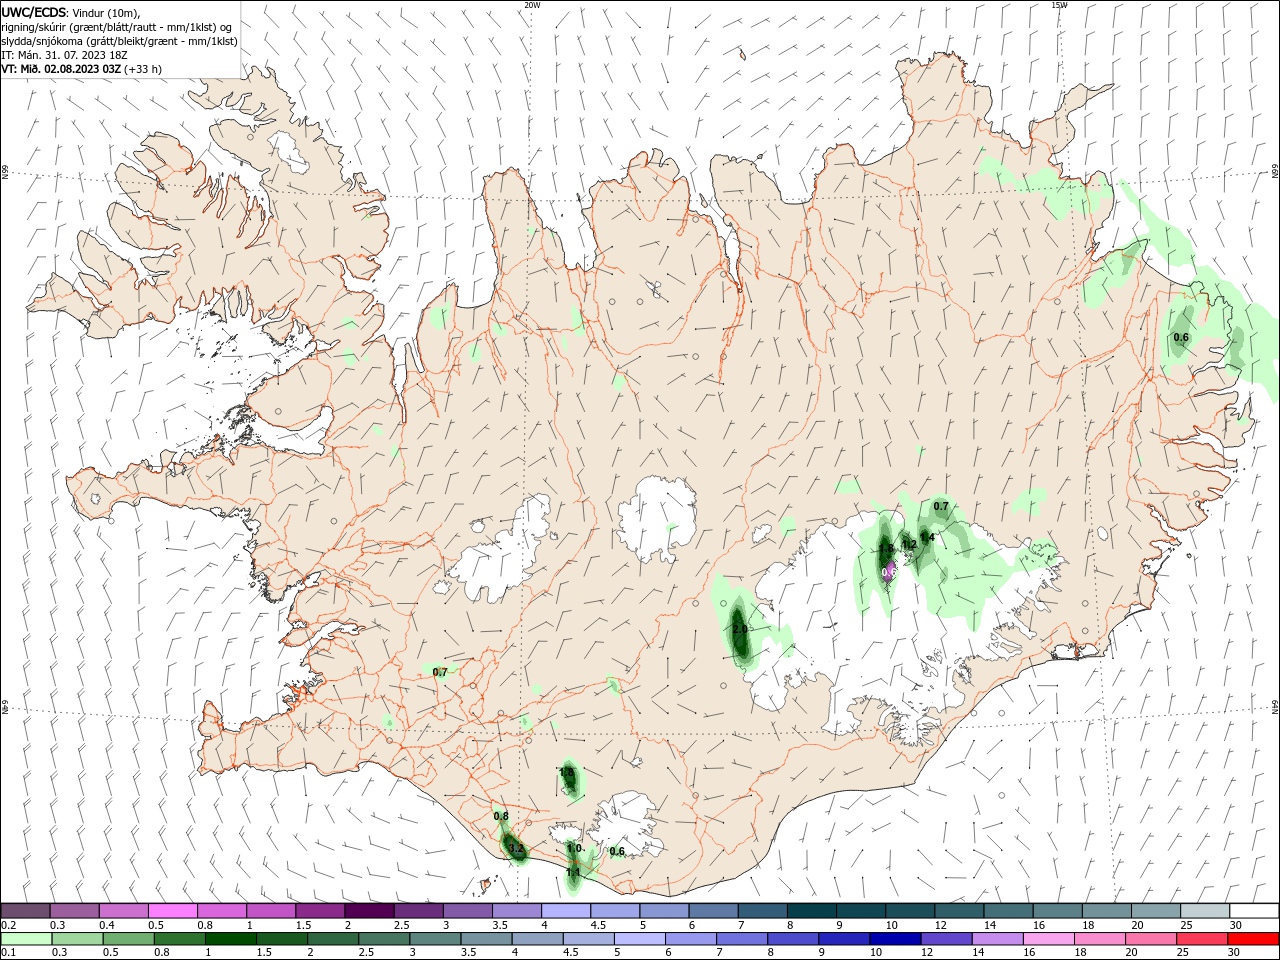Image resolution: width=1280 pixels, height=960 pixels.
Task: Click the purple-shaded 0.6 snowfall value
Action: [x=888, y=572]
